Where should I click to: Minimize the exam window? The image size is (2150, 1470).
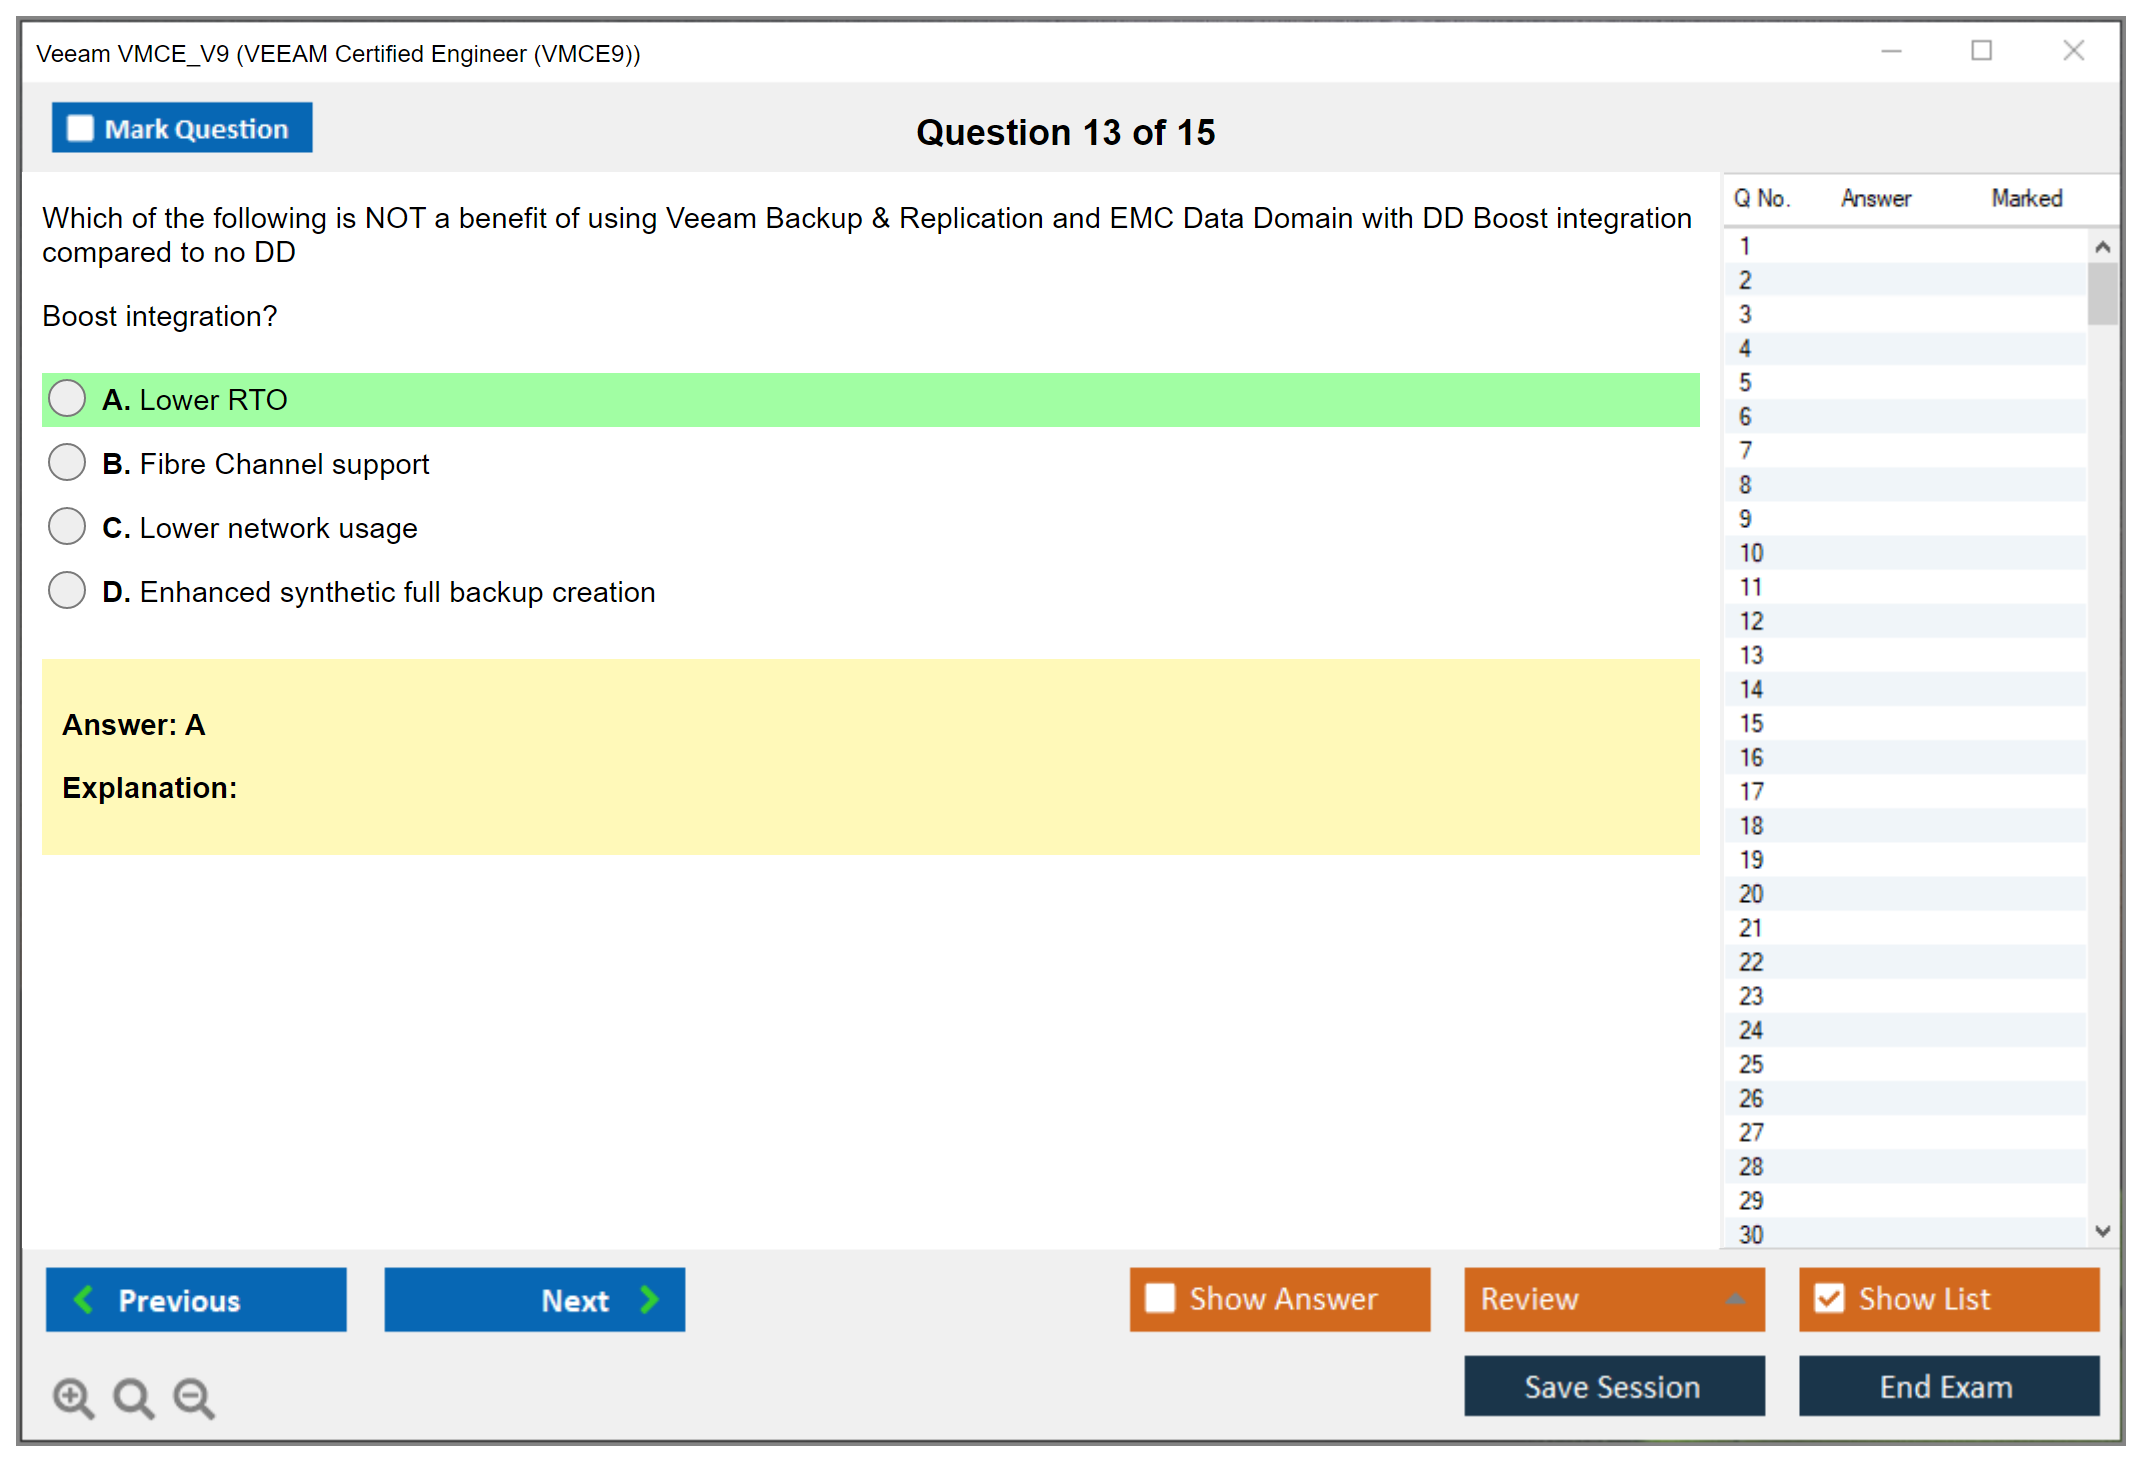click(1891, 51)
